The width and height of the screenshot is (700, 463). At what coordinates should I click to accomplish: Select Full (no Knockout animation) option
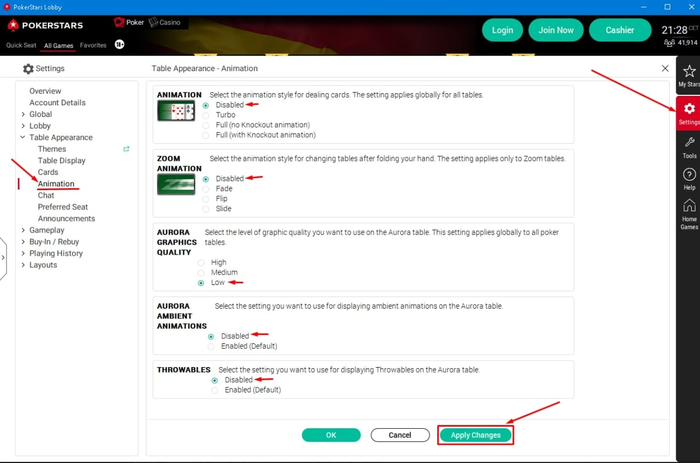206,125
